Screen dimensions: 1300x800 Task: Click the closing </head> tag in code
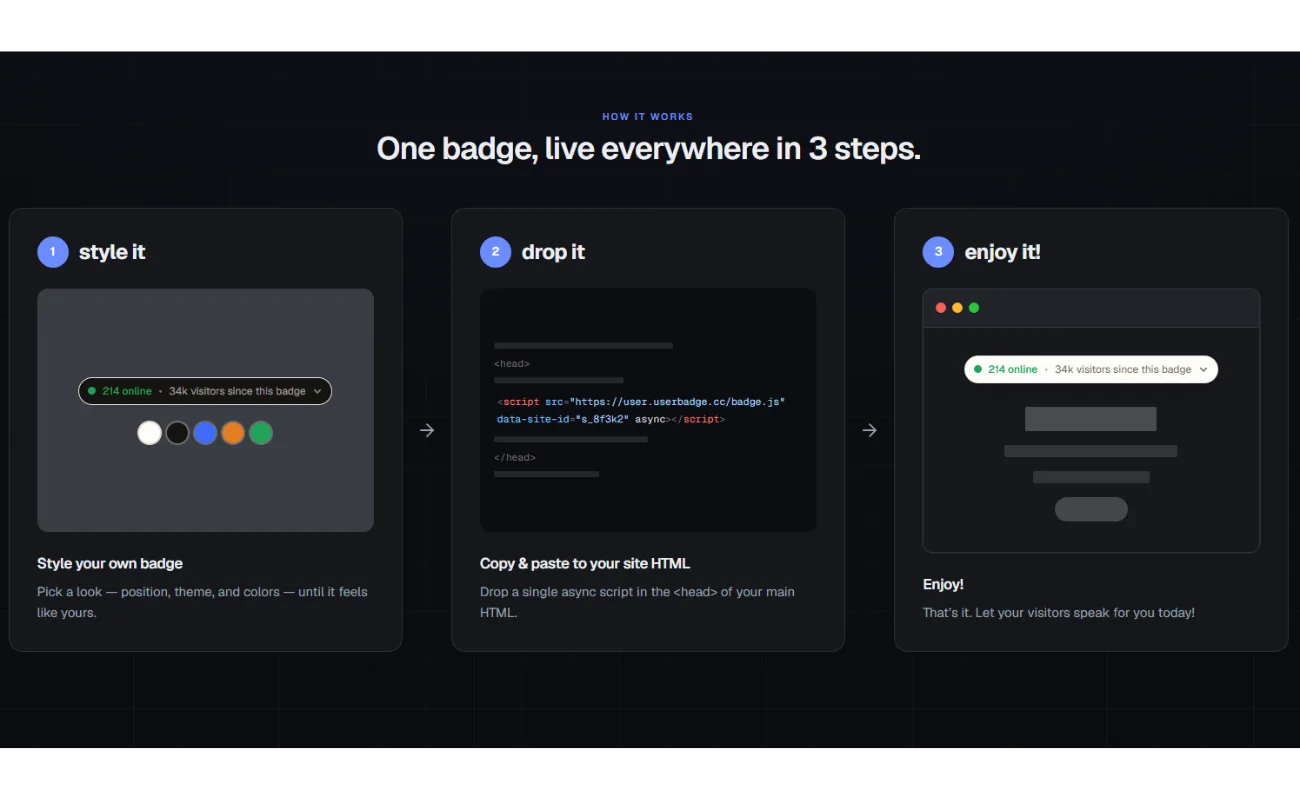(515, 457)
